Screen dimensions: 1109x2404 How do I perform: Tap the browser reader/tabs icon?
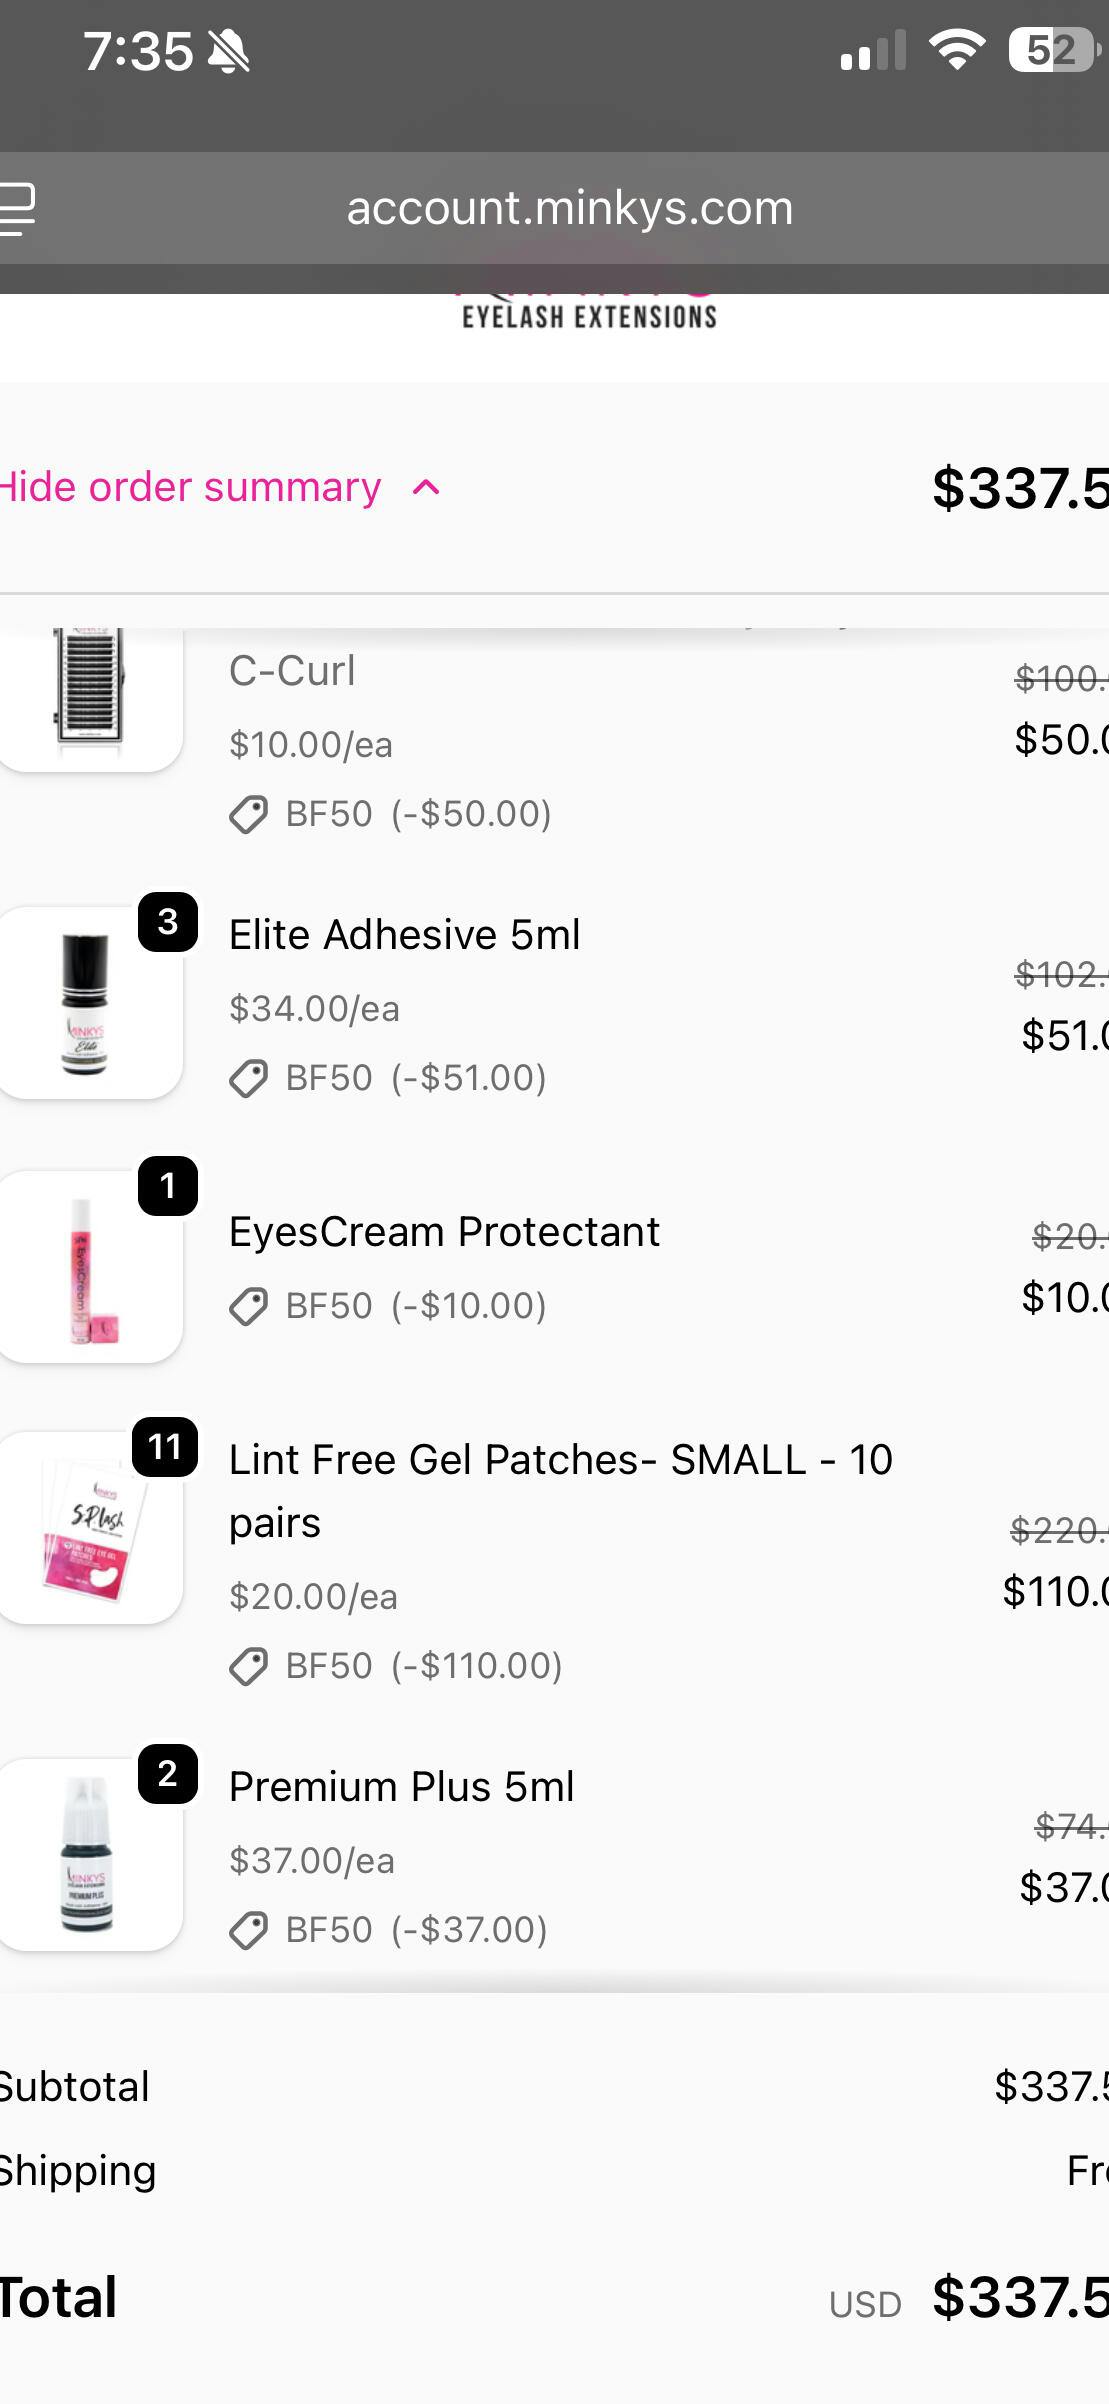point(18,209)
